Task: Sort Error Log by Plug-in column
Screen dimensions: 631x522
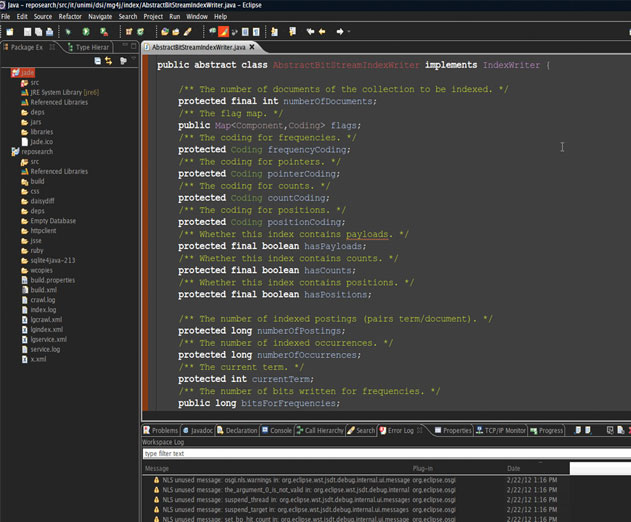Action: (x=458, y=468)
